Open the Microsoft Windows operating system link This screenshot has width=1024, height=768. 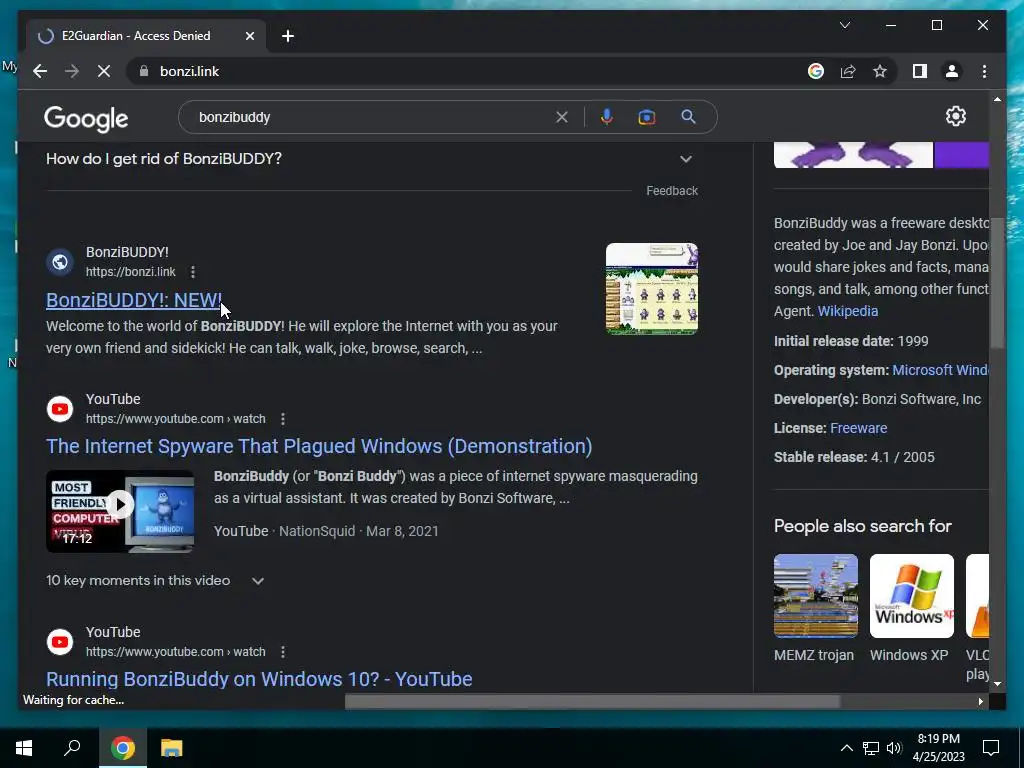[x=940, y=370]
